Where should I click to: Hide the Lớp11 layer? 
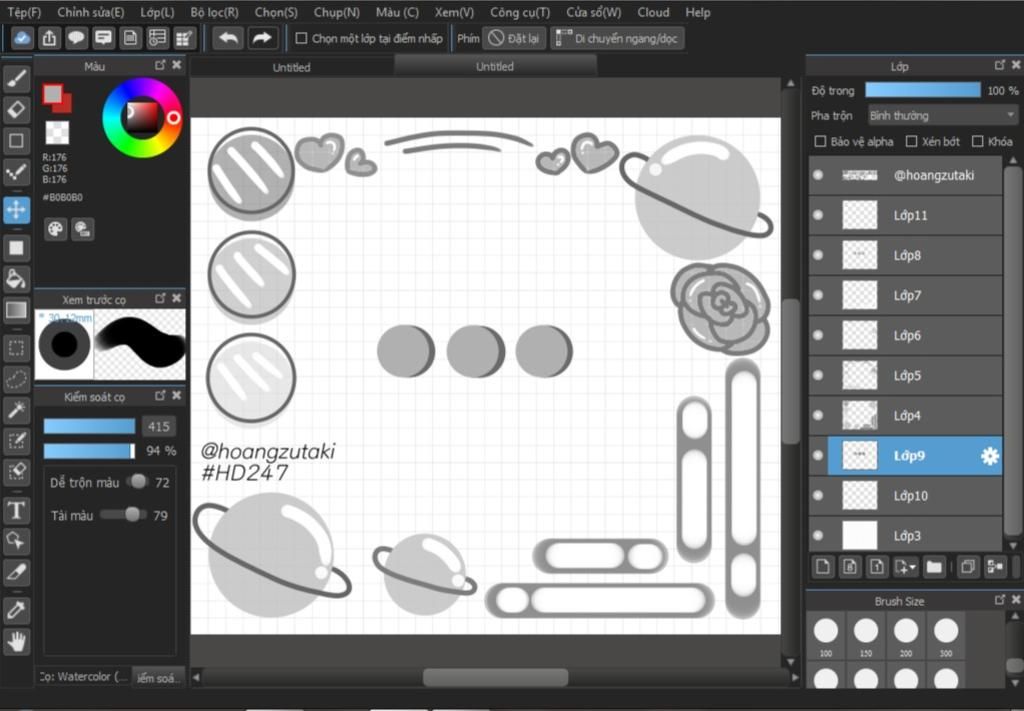[x=818, y=215]
